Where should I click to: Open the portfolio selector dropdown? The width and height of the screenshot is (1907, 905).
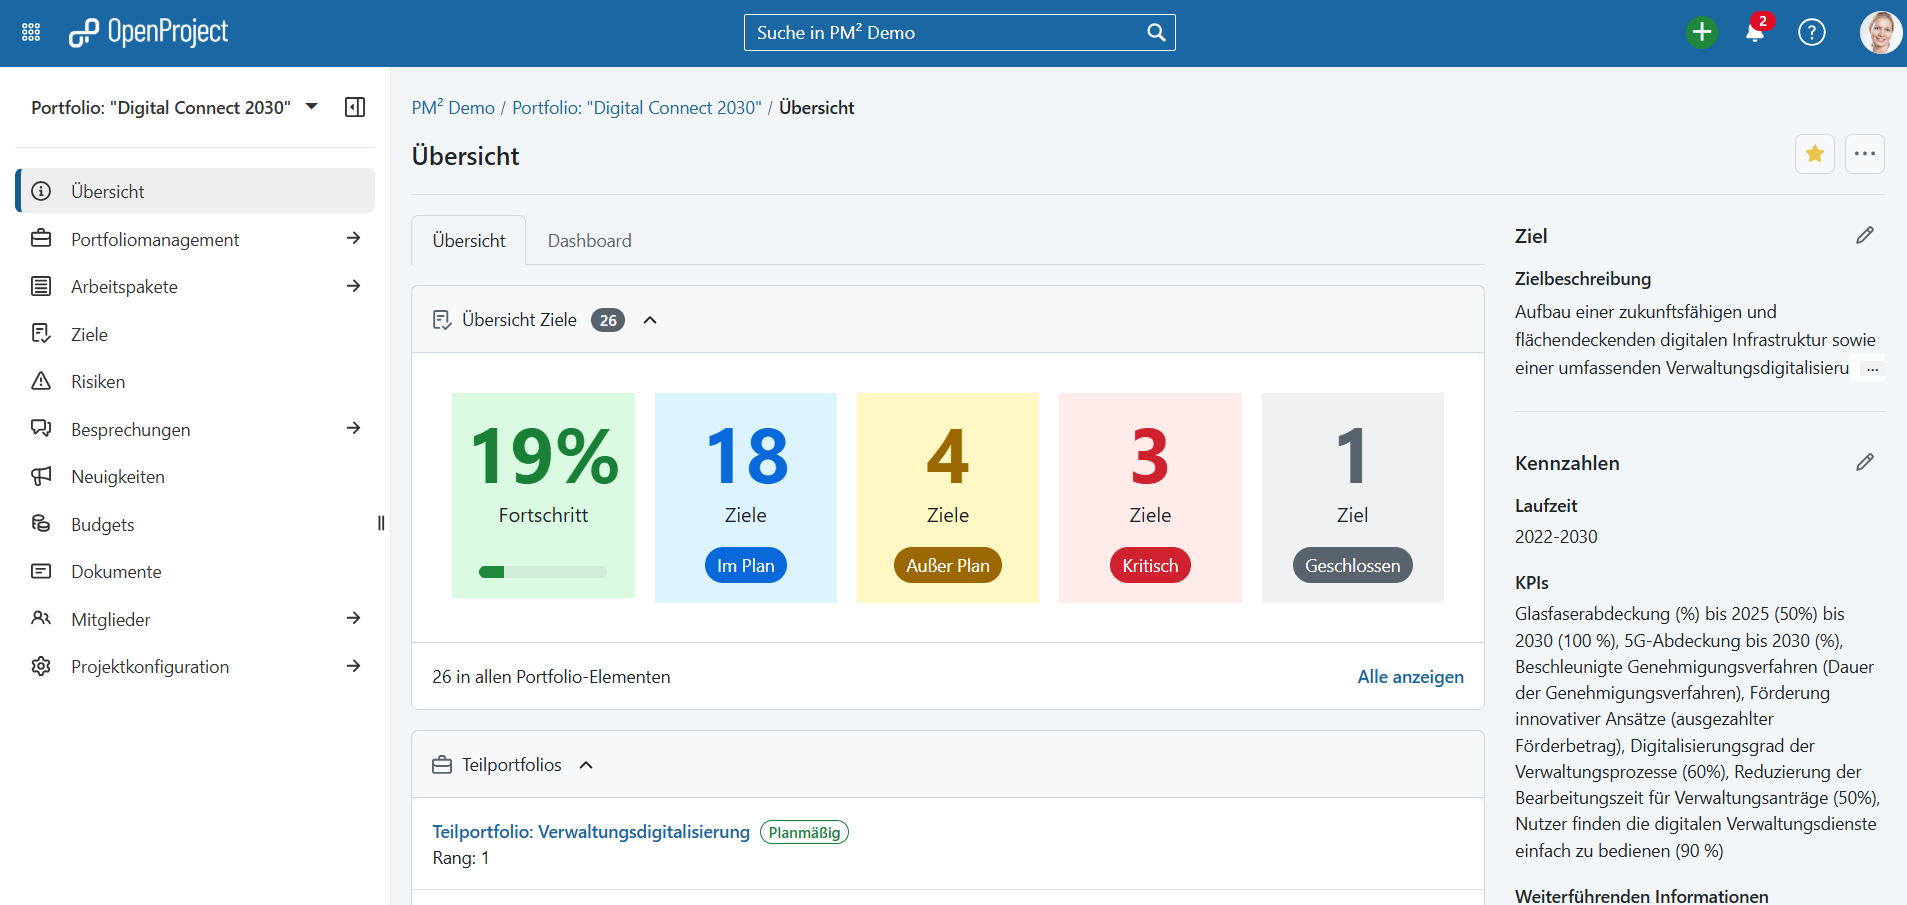(312, 107)
